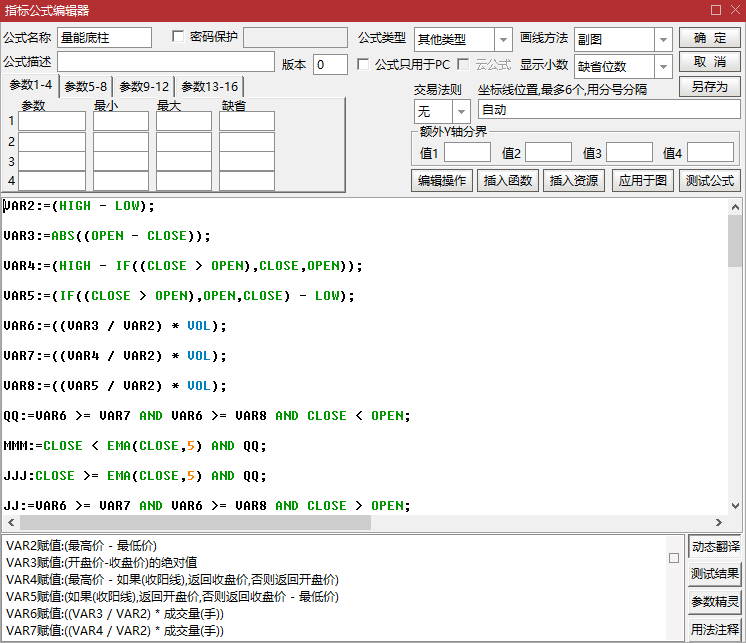Click the code line starting with 'JJ:=VAR6'

point(206,506)
